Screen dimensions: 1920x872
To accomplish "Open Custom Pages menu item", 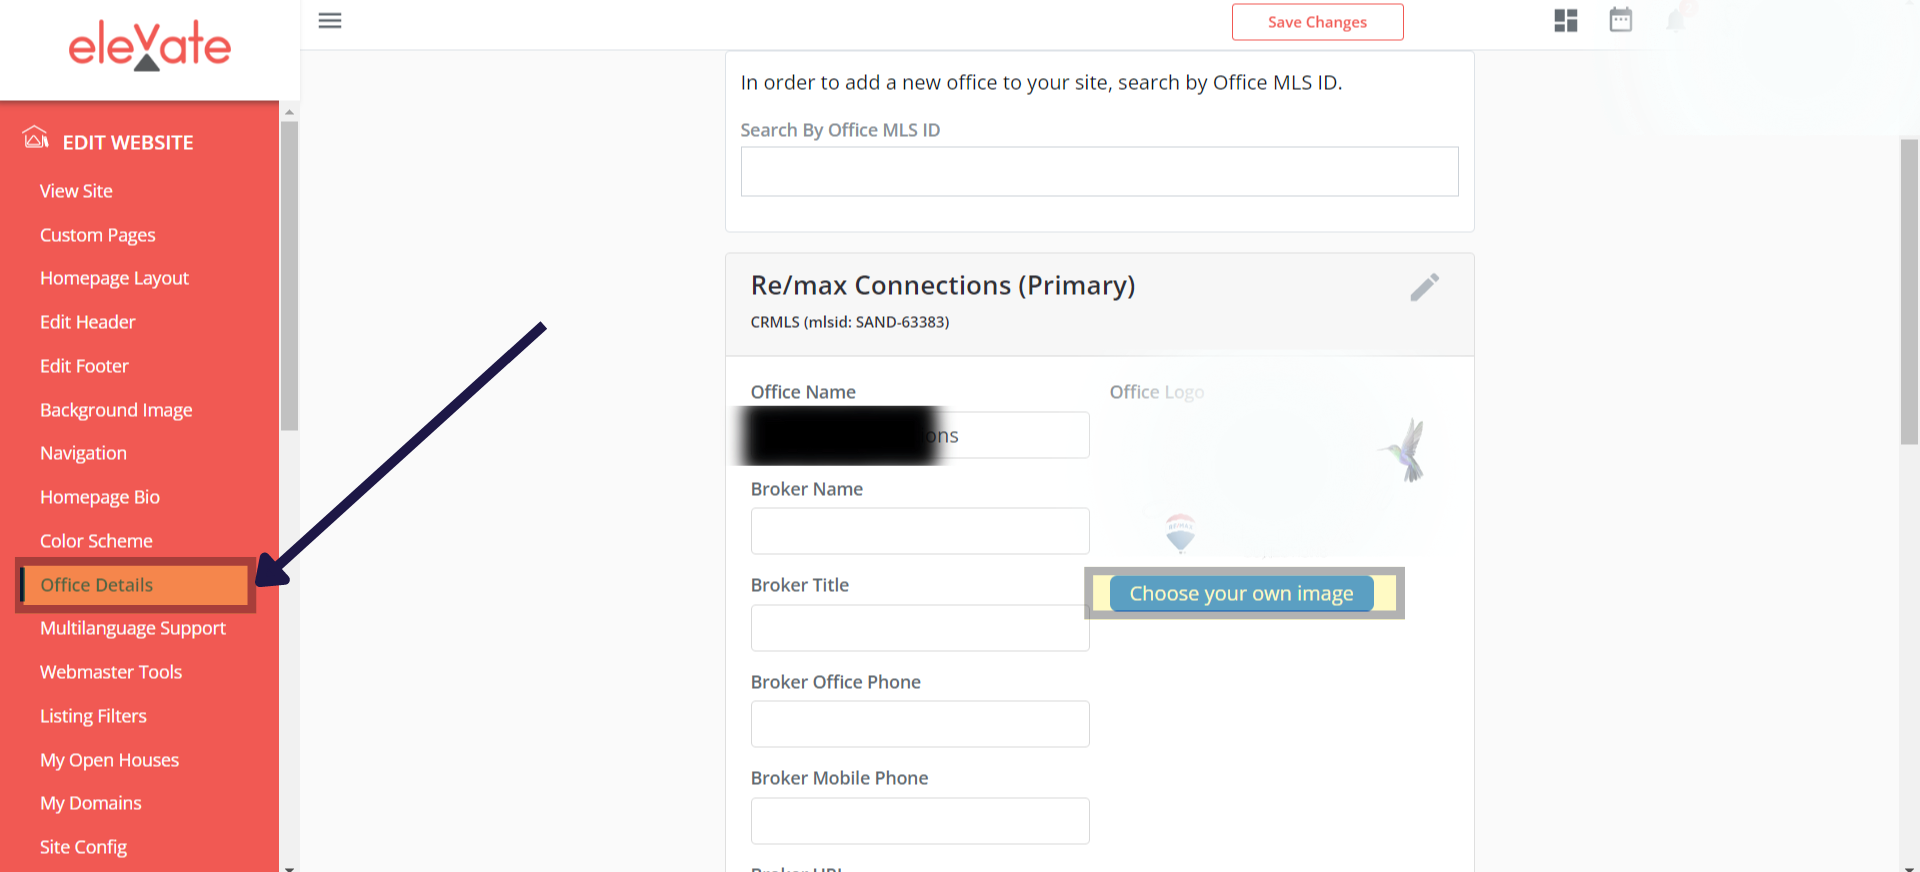I will pos(98,235).
